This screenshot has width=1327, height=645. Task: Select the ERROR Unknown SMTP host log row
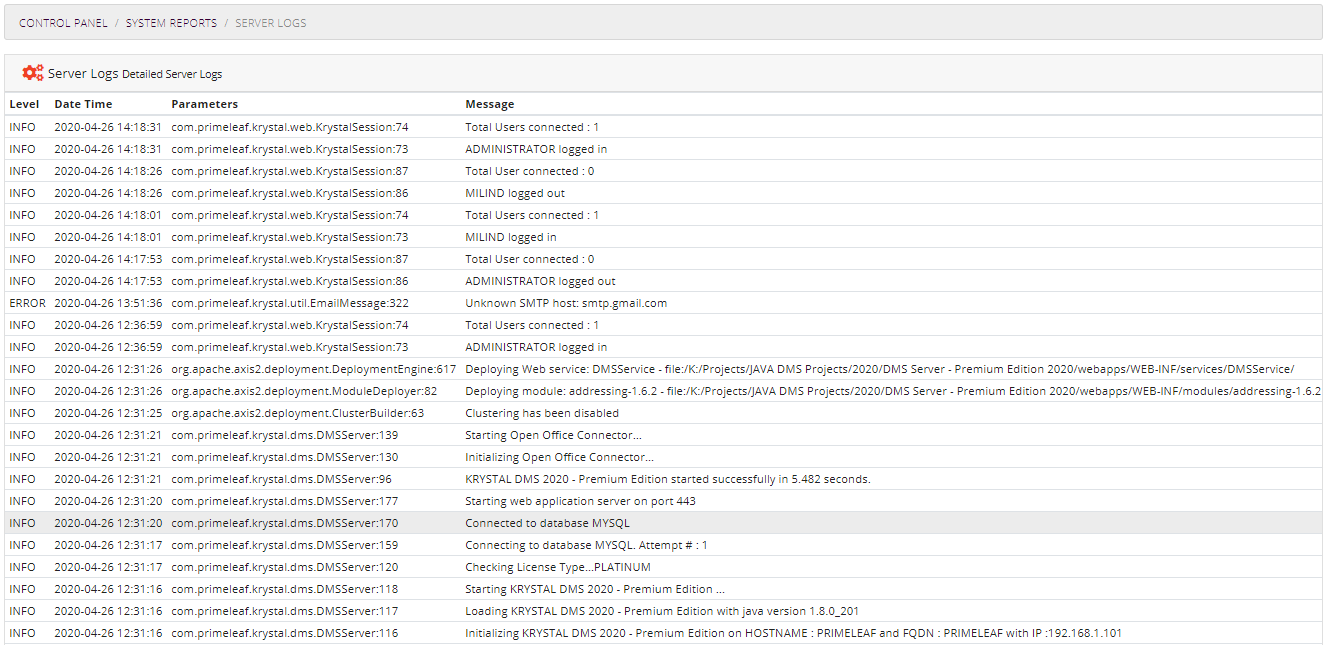coord(562,302)
